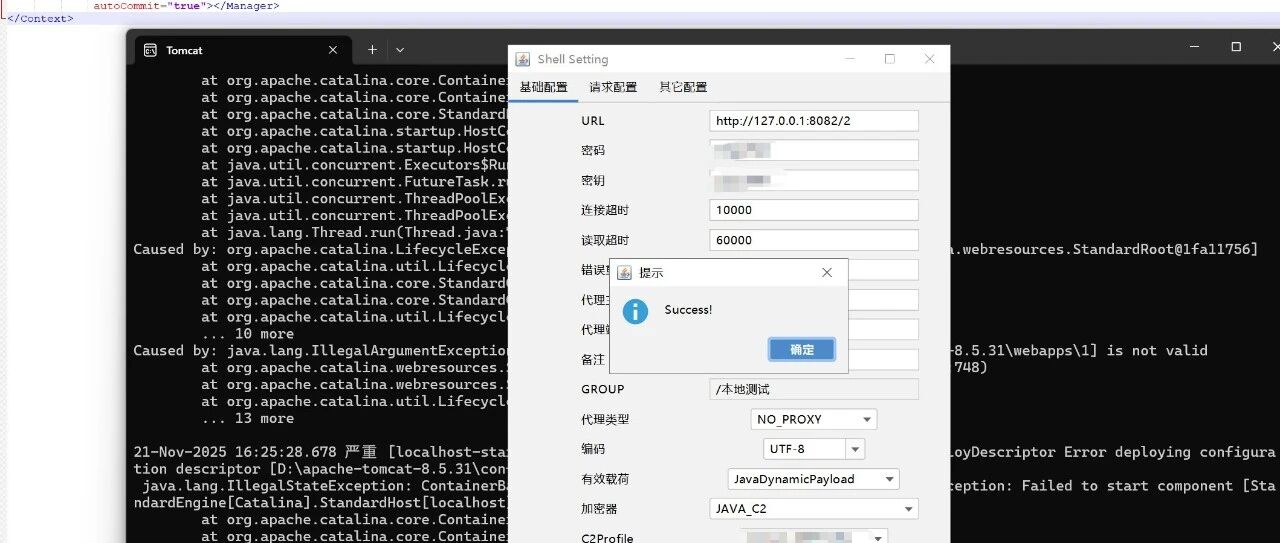Close the Shell Setting window
1280x543 pixels.
pos(929,59)
